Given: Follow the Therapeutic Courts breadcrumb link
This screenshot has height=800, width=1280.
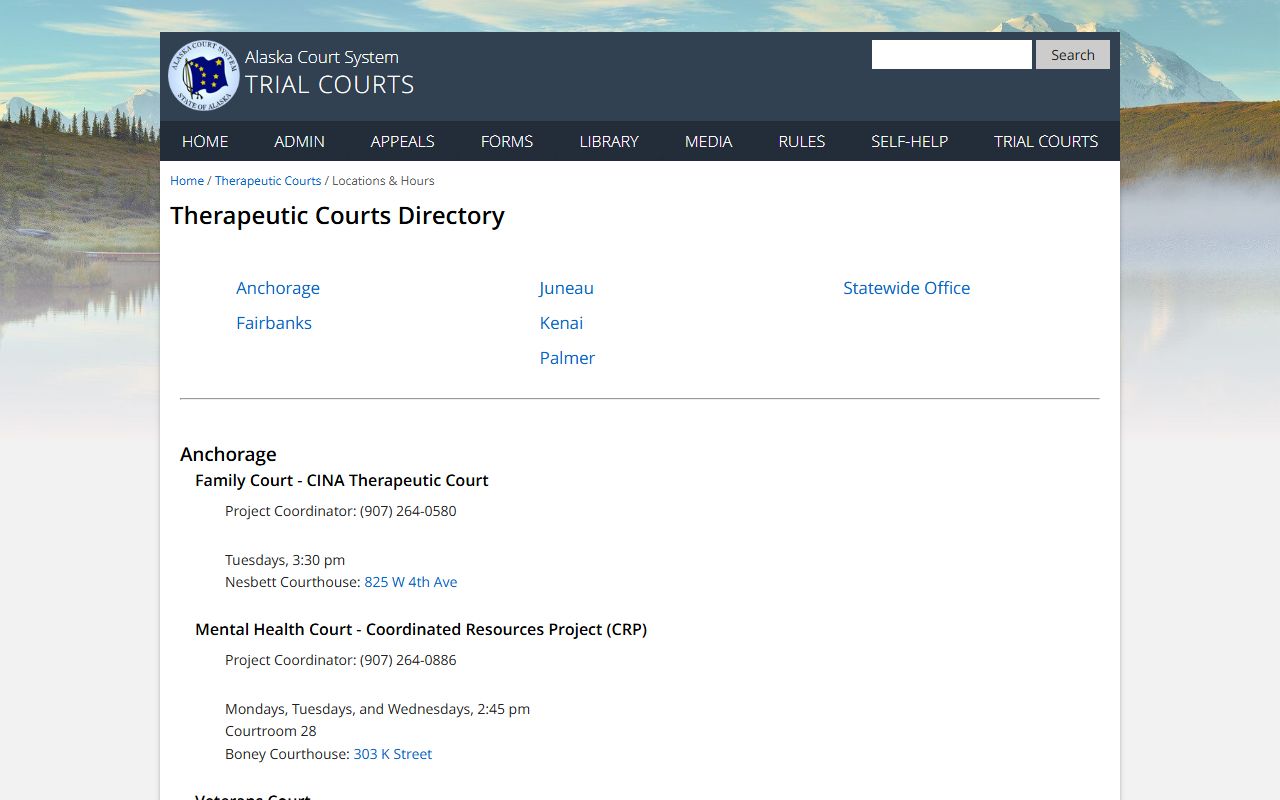Looking at the screenshot, I should pos(268,181).
